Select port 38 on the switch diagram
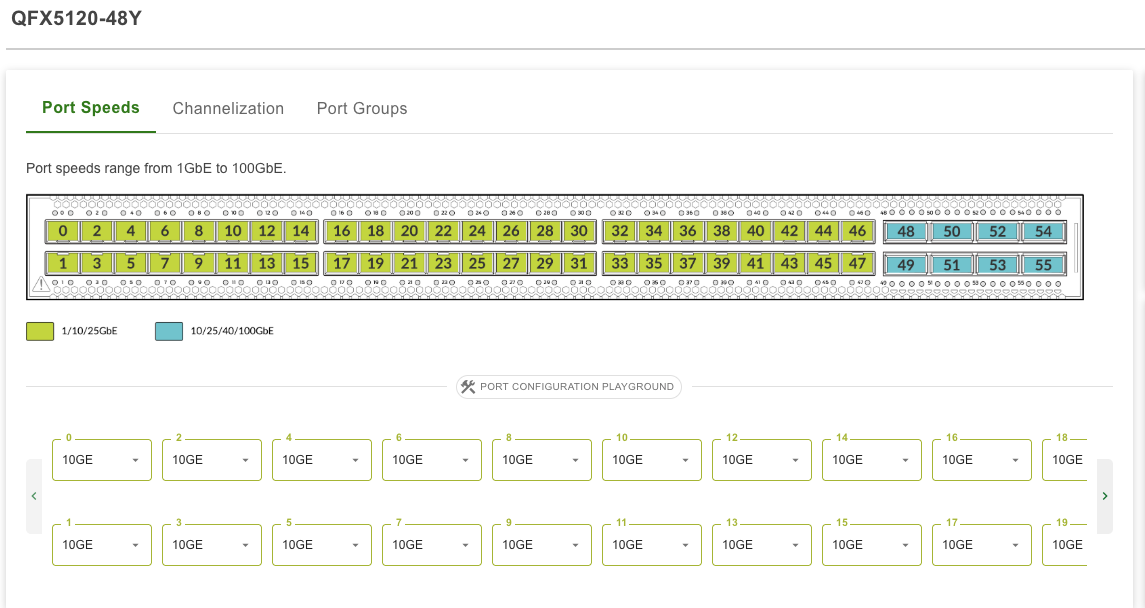The image size is (1145, 608). 722,231
